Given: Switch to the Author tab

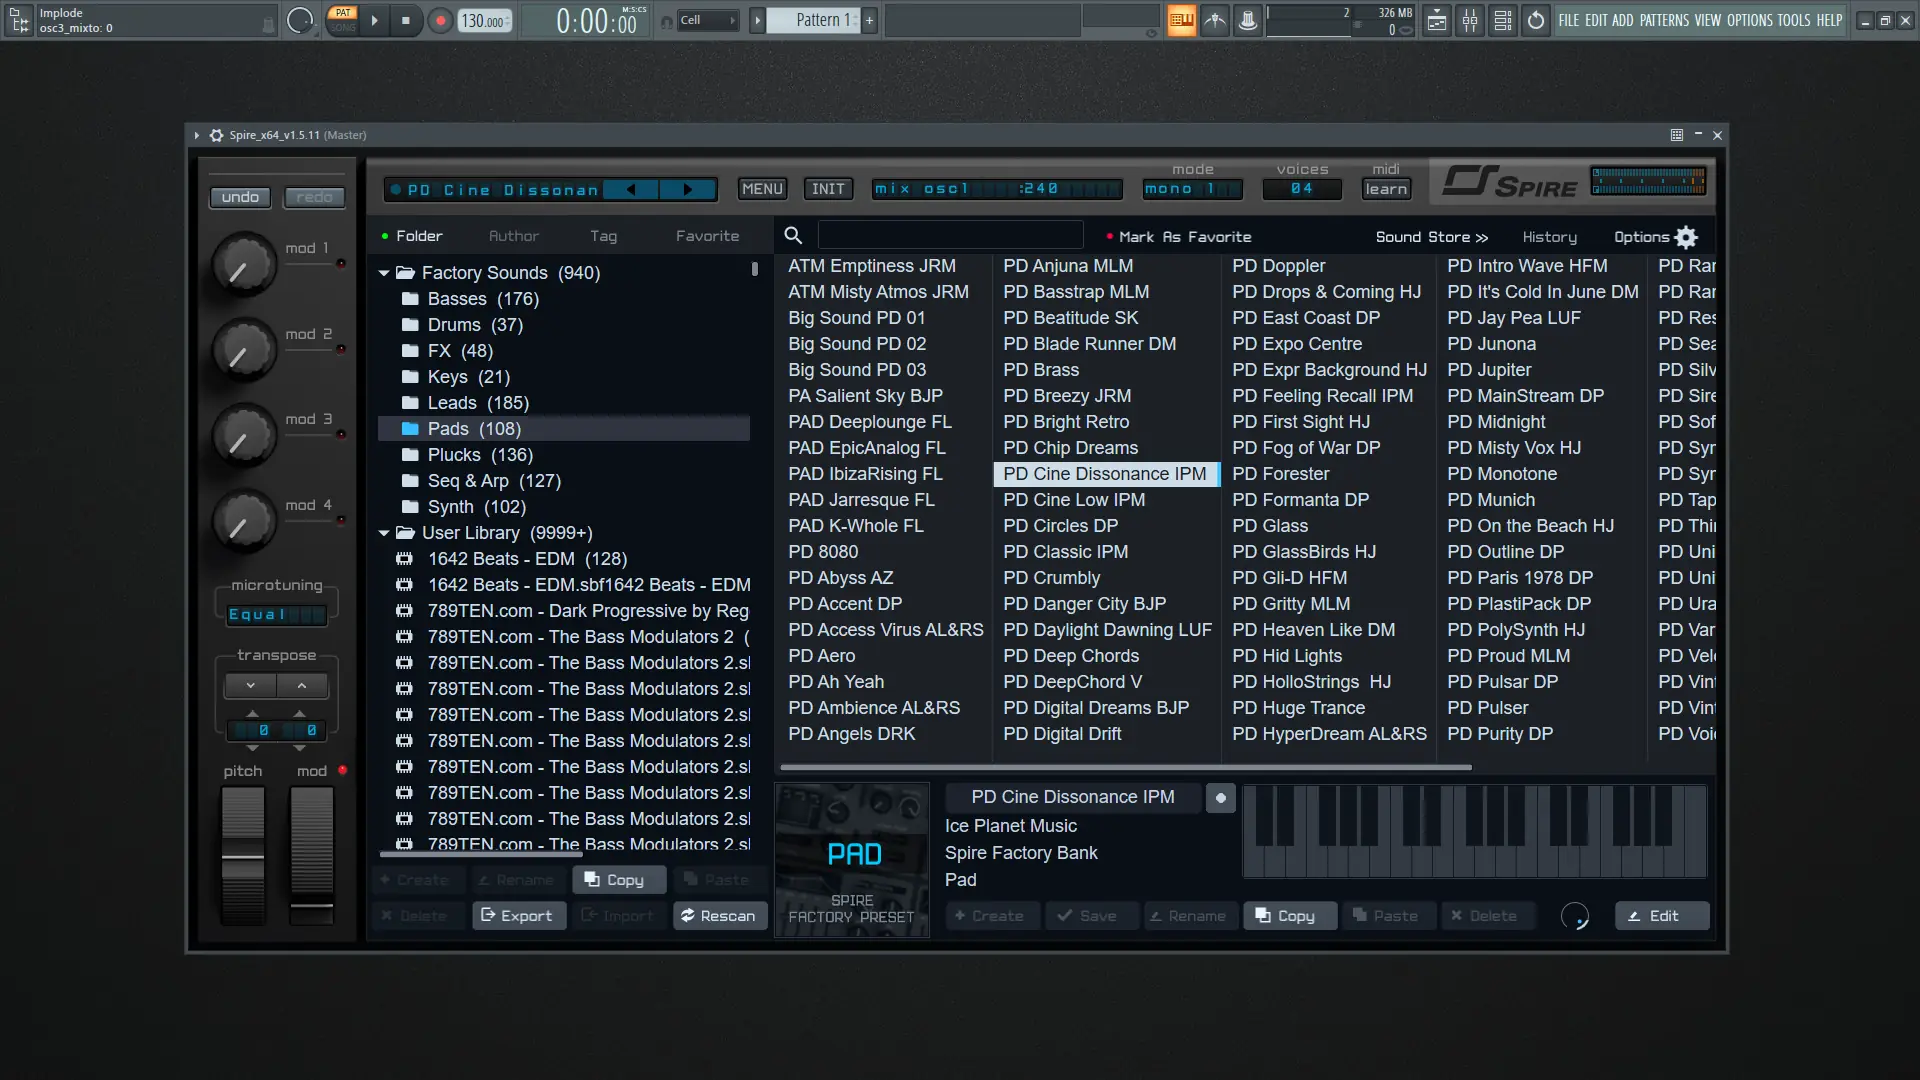Looking at the screenshot, I should [x=513, y=236].
